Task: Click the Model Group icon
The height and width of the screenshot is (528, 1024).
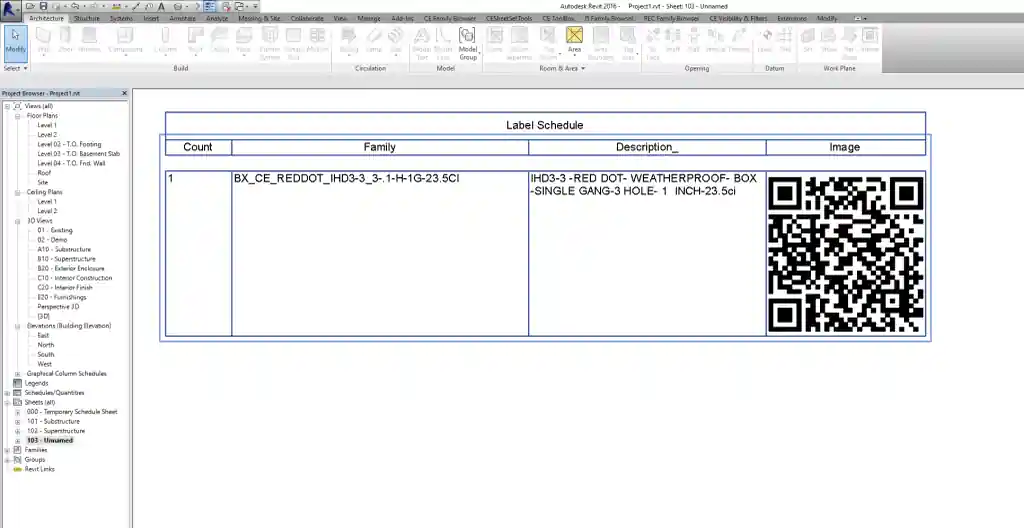Action: [467, 42]
